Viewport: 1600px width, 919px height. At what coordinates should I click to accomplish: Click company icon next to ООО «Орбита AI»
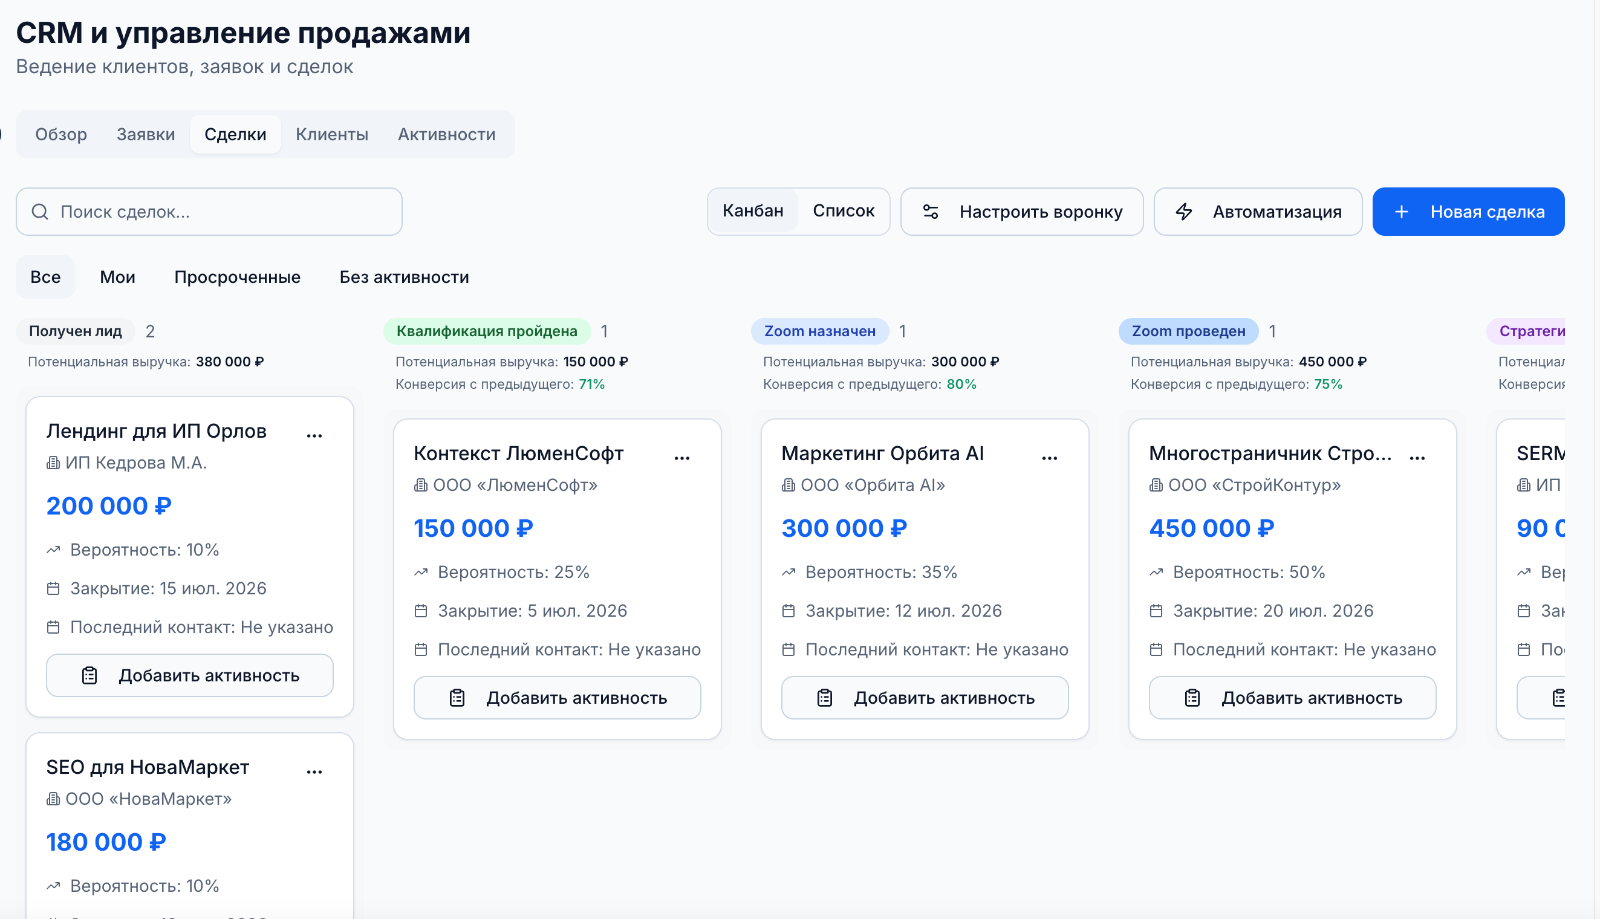(x=789, y=485)
